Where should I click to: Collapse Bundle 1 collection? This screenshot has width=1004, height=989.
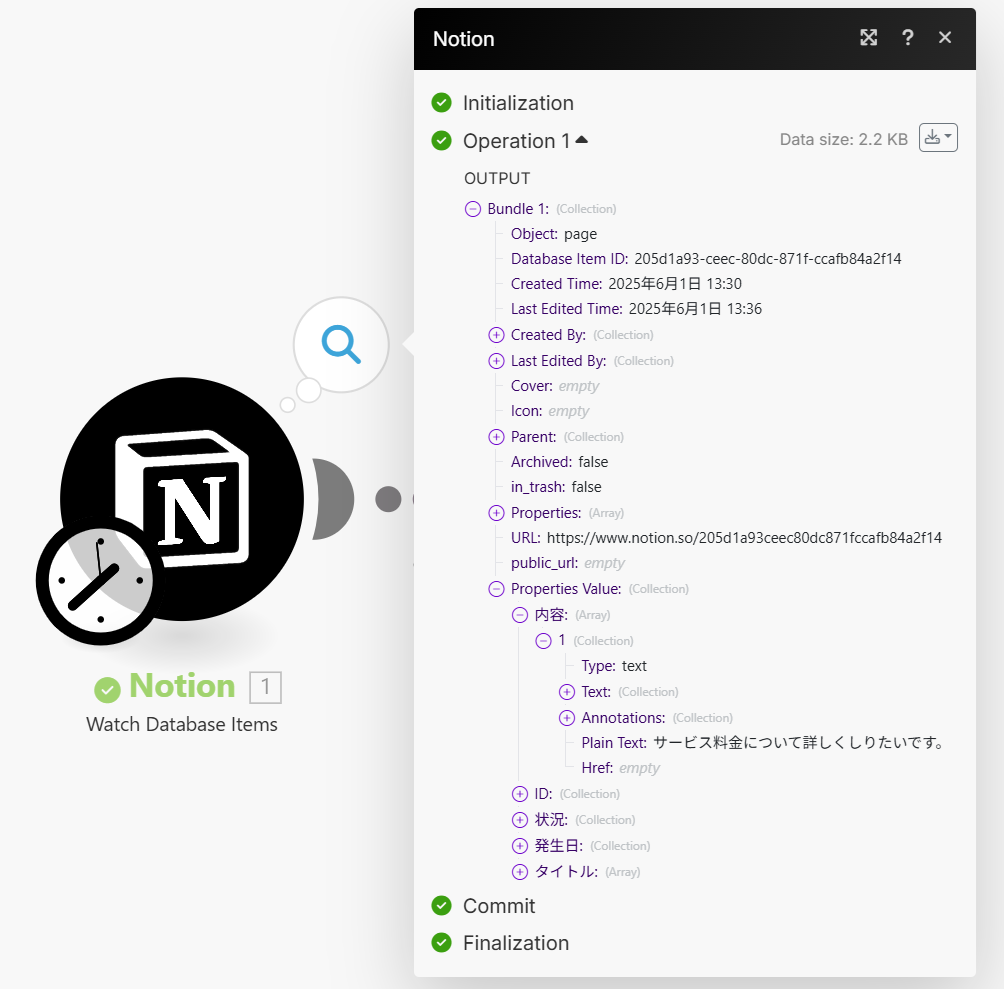473,209
